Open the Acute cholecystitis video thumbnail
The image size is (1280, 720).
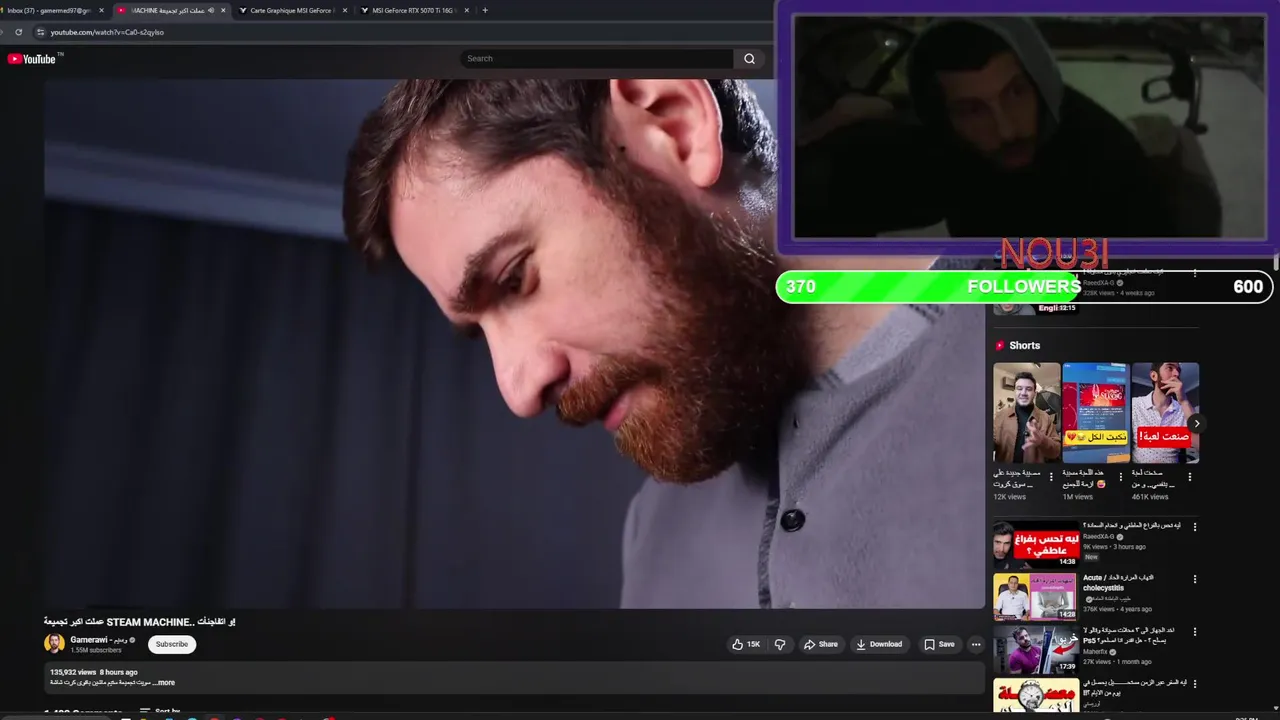tap(1036, 596)
